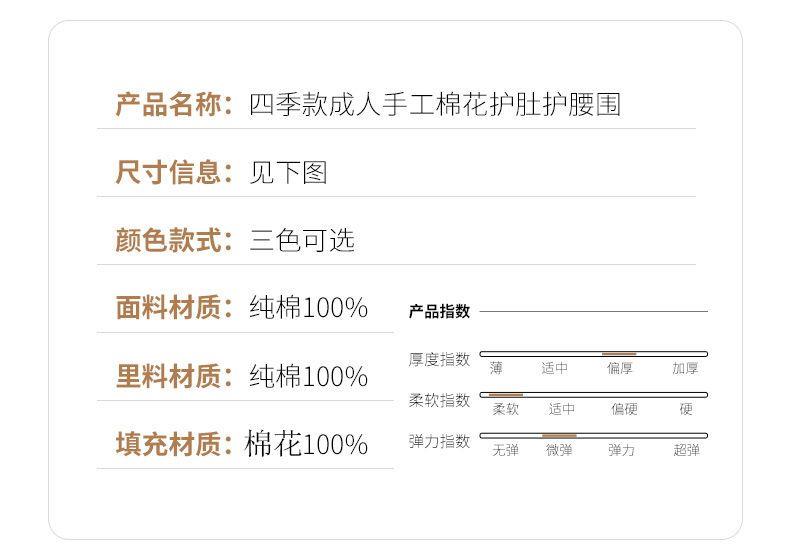Image resolution: width=790 pixels, height=550 pixels.
Task: Click the 柔软指数 slider highlighted segment
Action: (506, 395)
